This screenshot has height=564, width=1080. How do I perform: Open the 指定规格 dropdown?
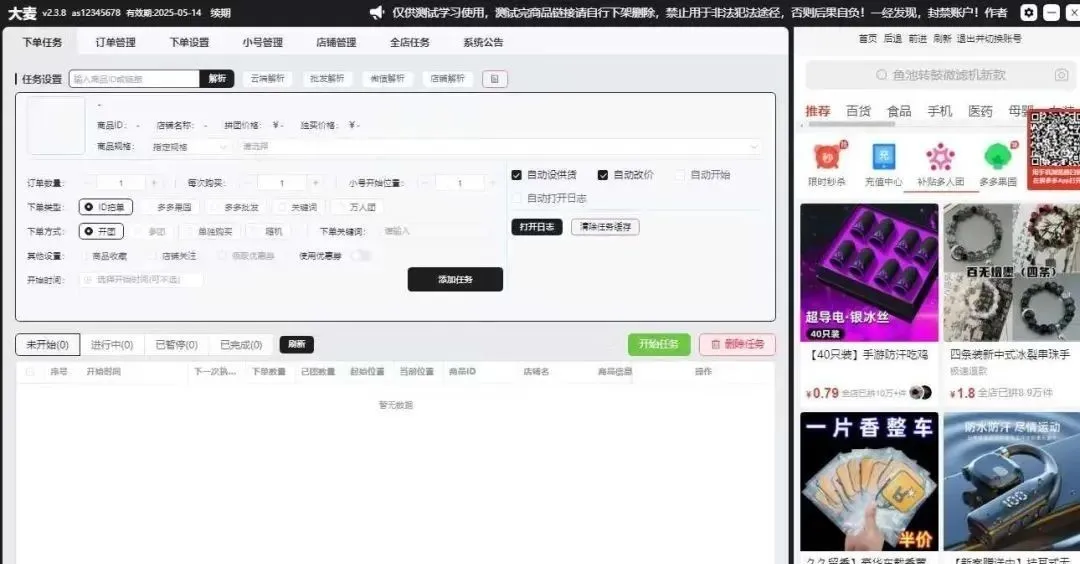(x=185, y=147)
